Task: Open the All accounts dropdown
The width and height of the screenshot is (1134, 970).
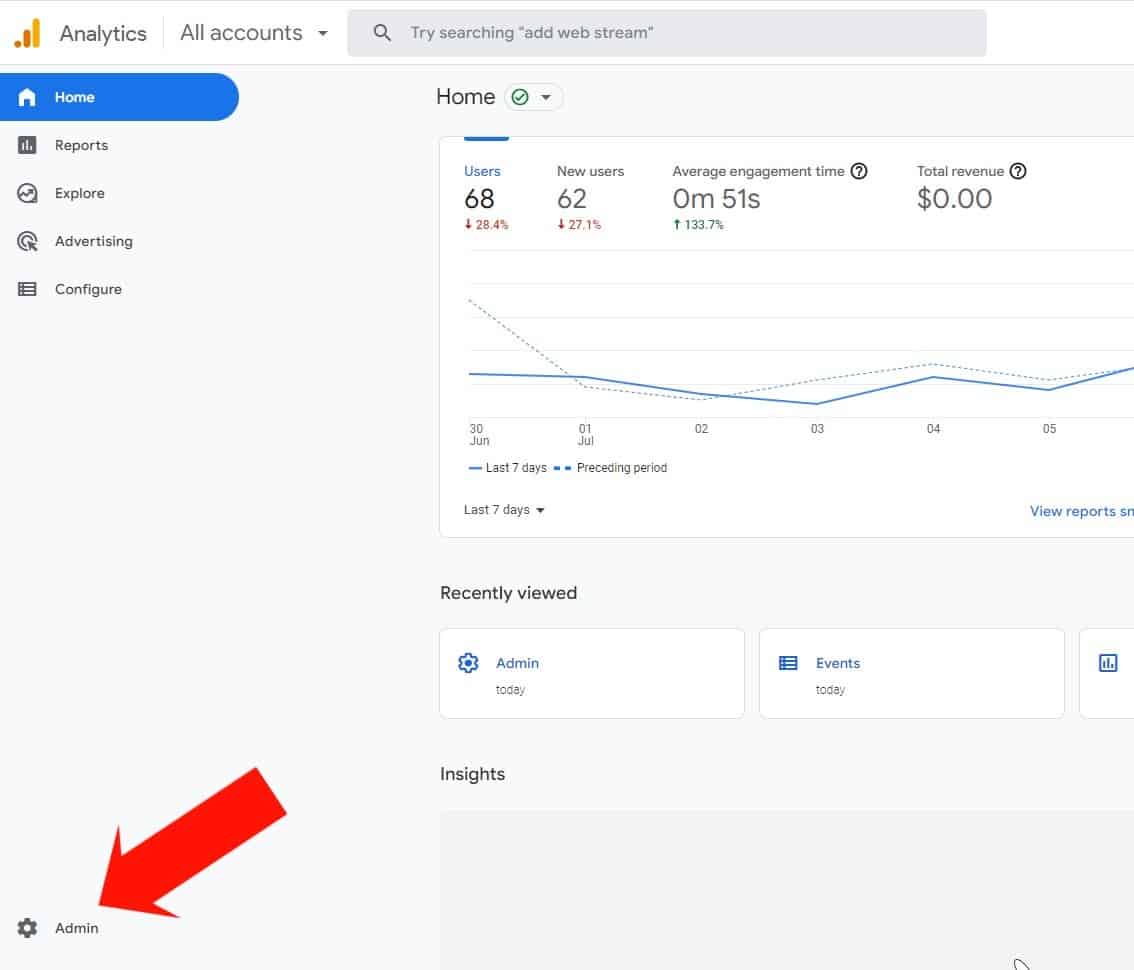Action: coord(254,33)
